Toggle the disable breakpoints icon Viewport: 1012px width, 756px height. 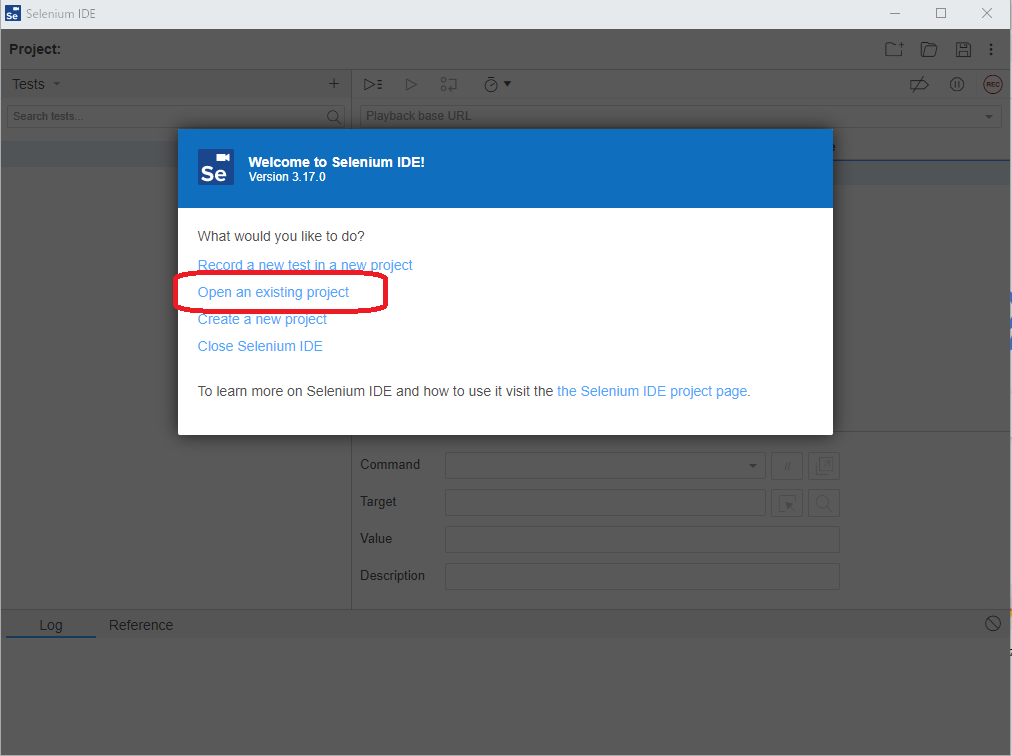919,84
